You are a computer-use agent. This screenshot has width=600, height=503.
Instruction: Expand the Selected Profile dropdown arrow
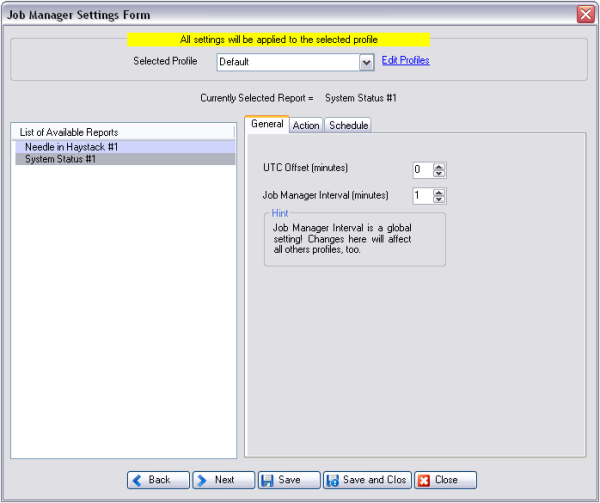click(366, 62)
